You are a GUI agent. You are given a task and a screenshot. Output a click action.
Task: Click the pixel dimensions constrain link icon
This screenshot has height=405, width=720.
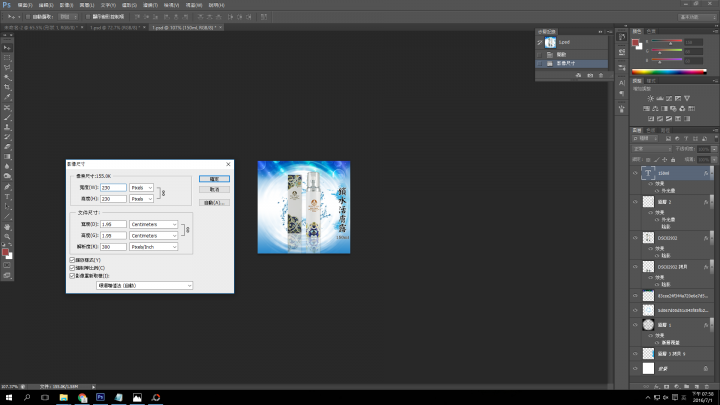(x=163, y=193)
